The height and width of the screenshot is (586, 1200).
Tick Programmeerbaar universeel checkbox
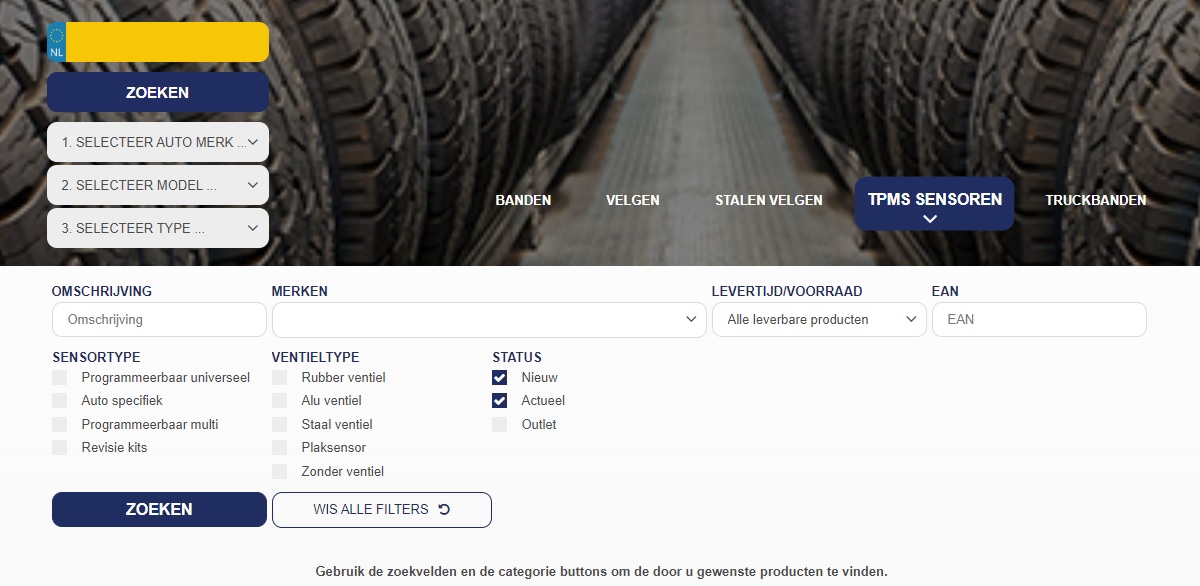(60, 378)
